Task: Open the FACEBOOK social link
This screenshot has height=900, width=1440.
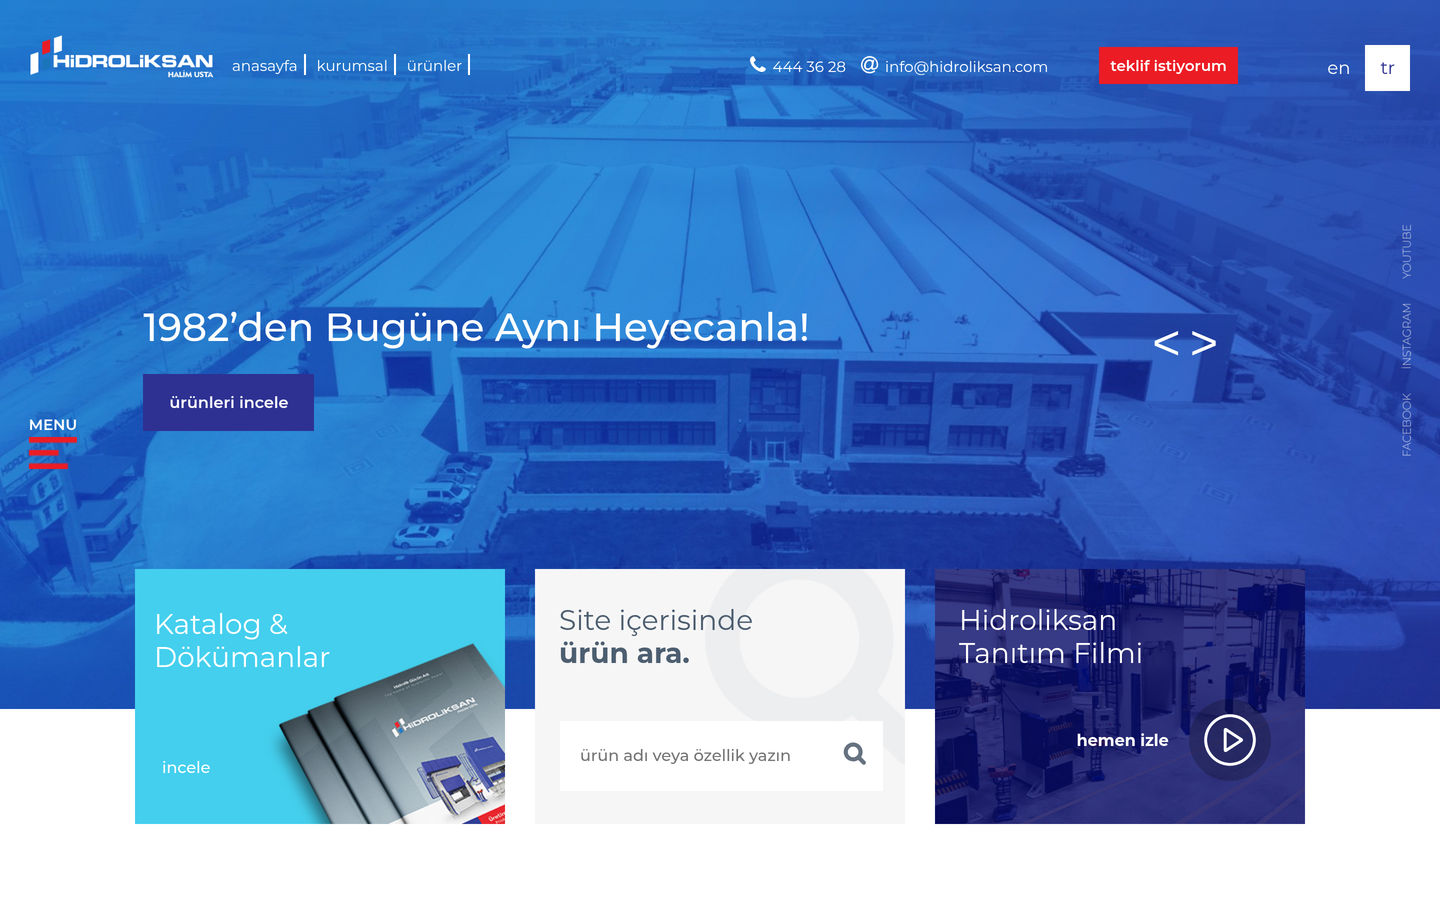Action: pos(1406,425)
